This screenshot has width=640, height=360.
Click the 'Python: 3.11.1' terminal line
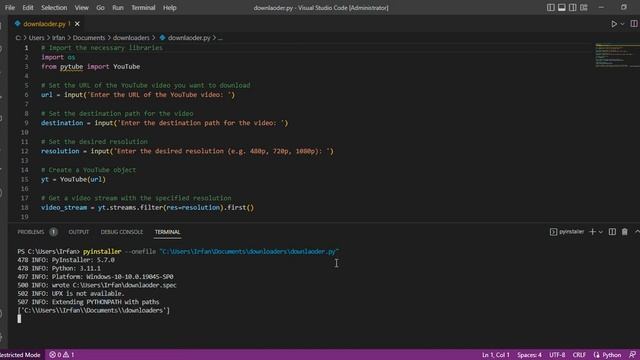point(59,269)
